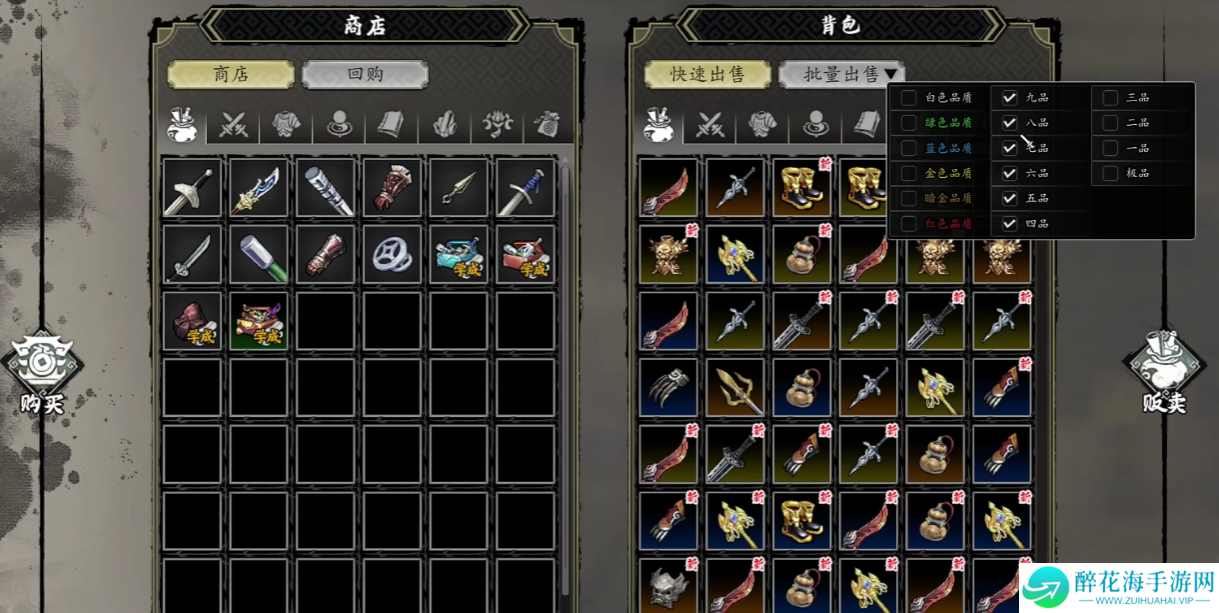1219x613 pixels.
Task: Click the 贩卖 sell emblem on the right
Action: pyautogui.click(x=1164, y=370)
